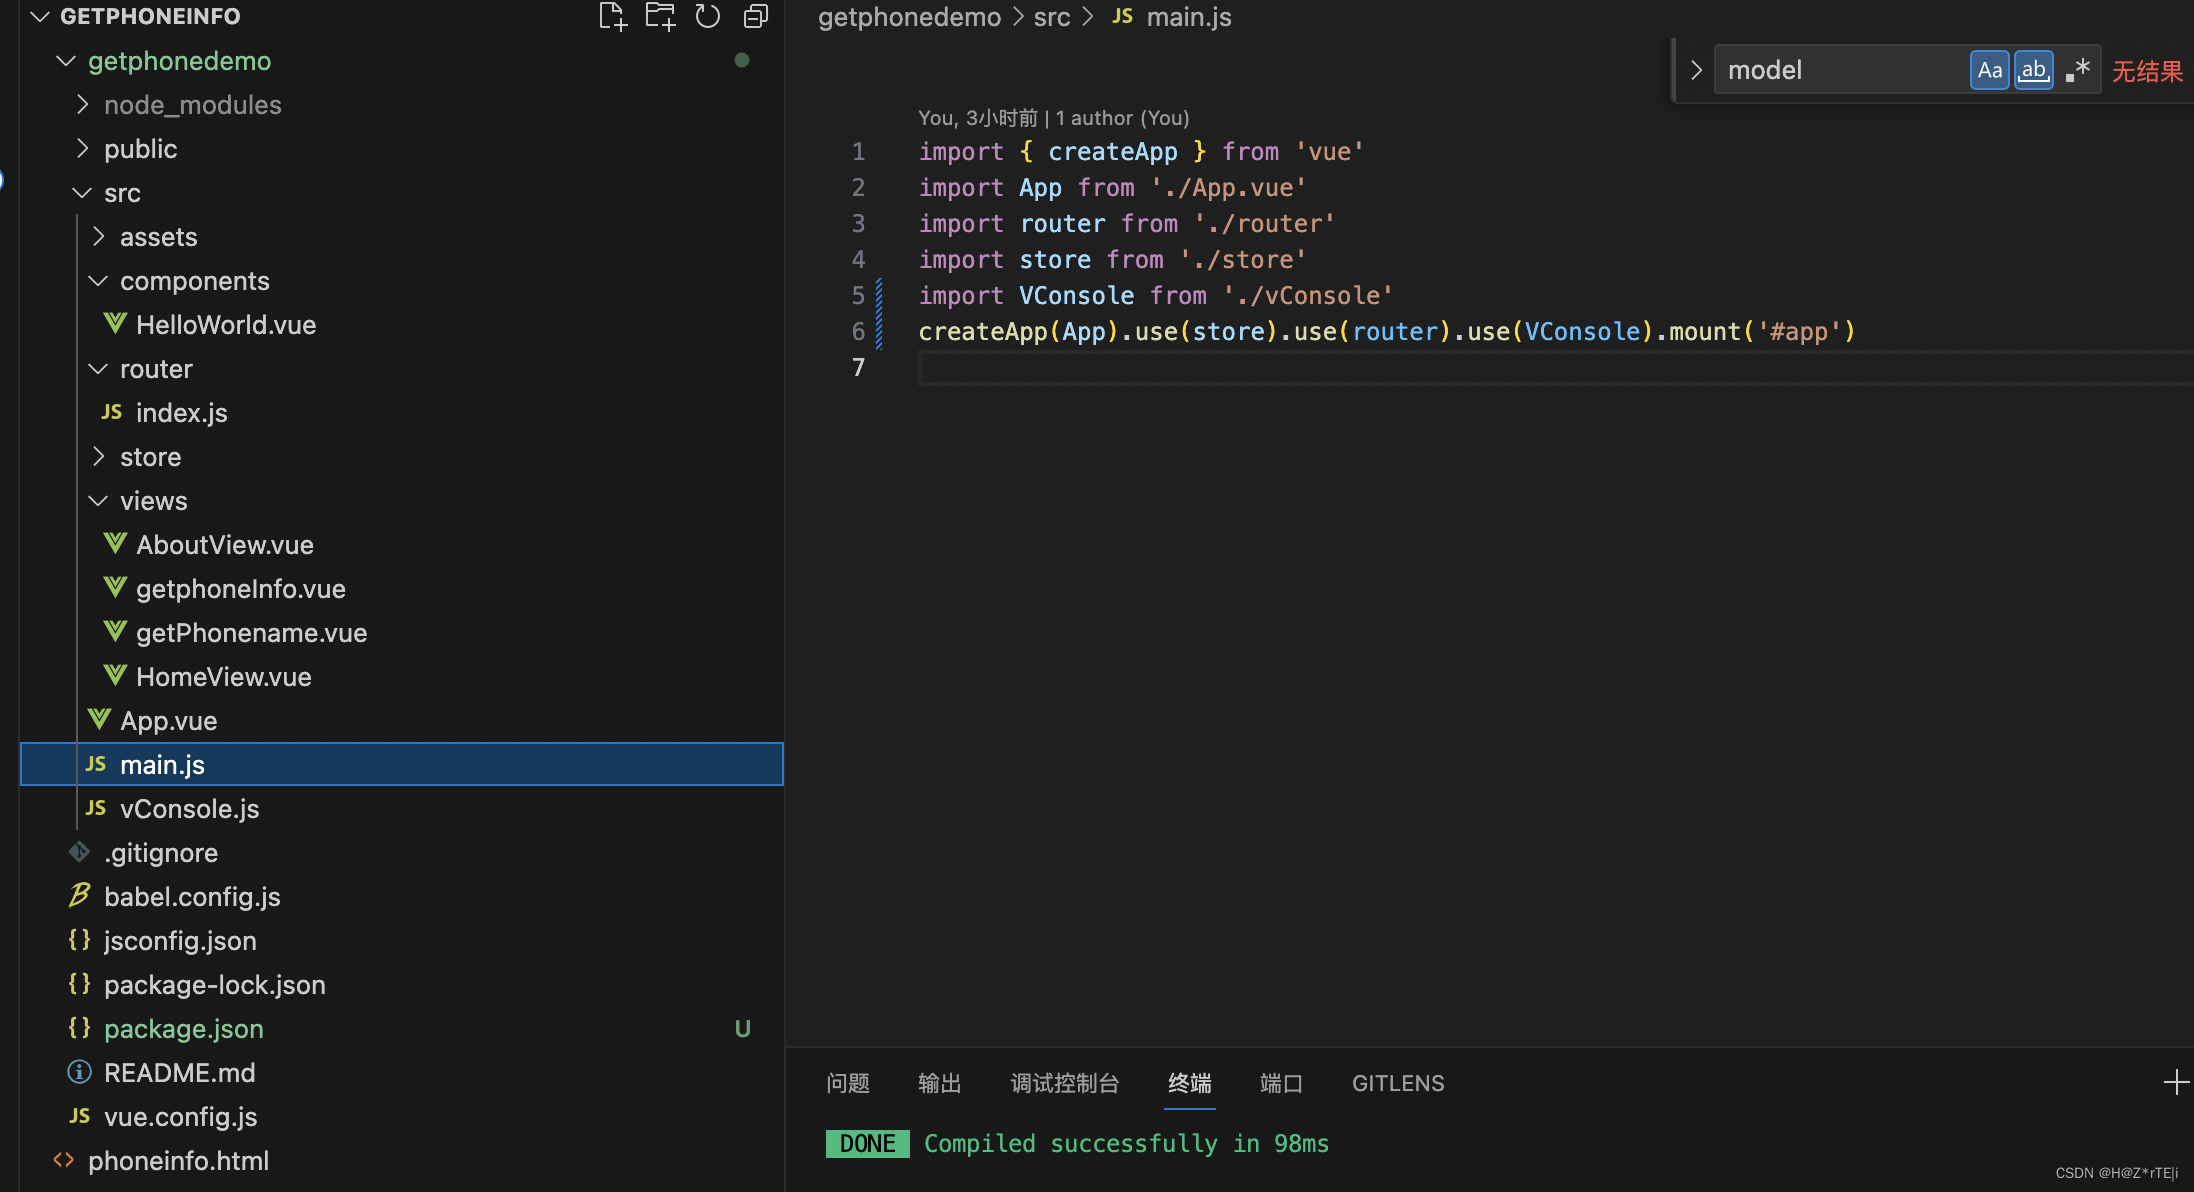This screenshot has height=1192, width=2194.
Task: Click the Vue icon beside HelloWorld.vue
Action: 115,324
